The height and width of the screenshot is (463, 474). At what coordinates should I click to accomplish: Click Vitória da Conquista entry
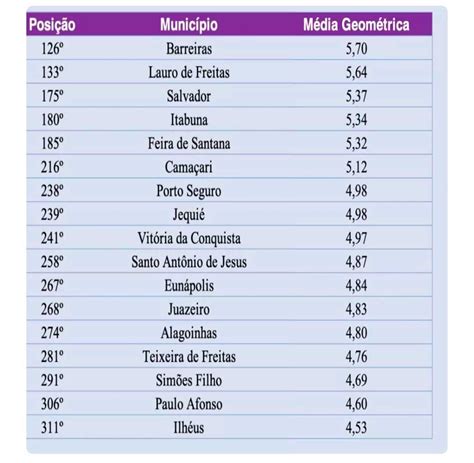pyautogui.click(x=189, y=239)
